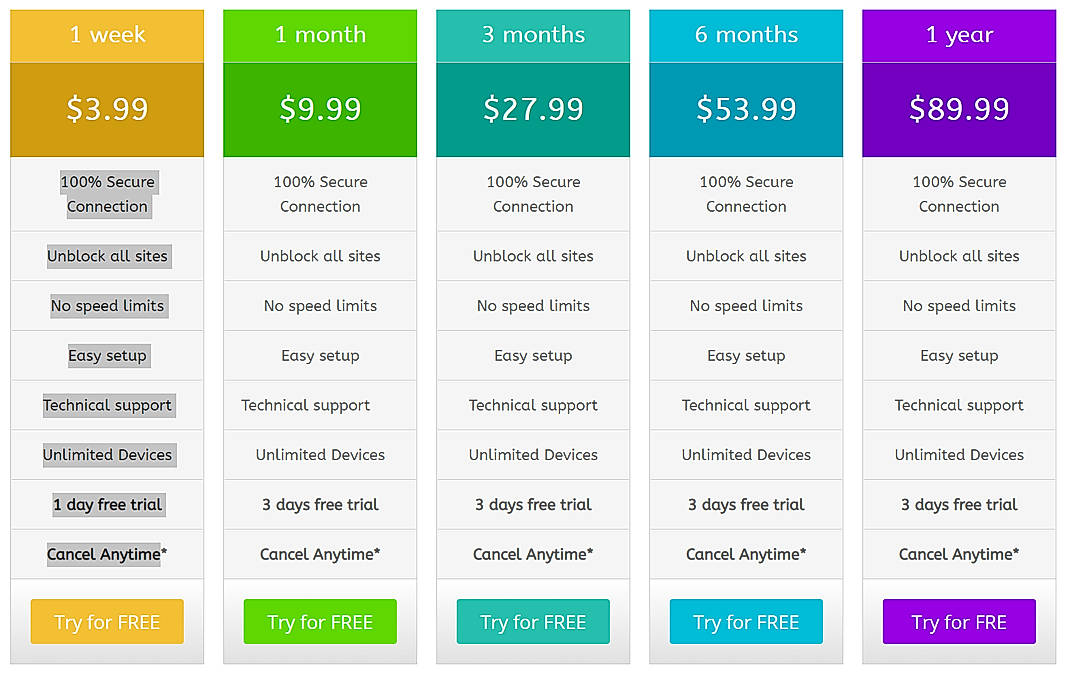Screen dimensions: 1070x676
Task: Click the $3.99 price cell
Action: point(106,109)
